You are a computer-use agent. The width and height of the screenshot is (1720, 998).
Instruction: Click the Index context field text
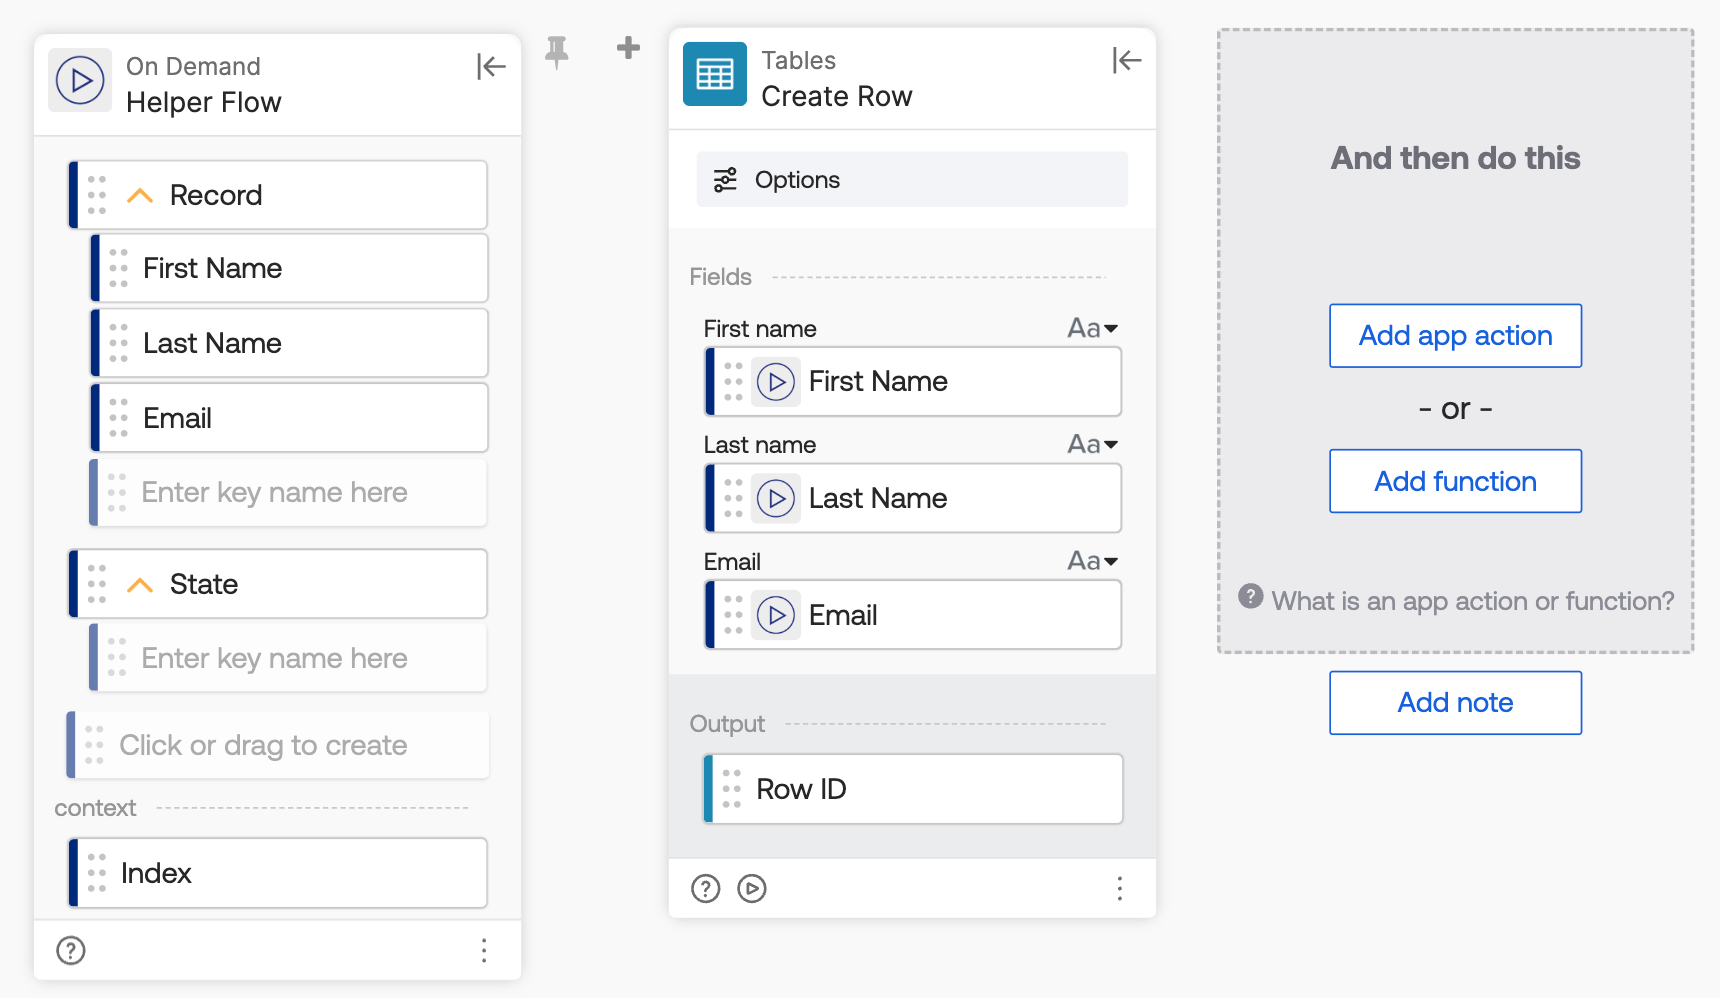click(x=156, y=873)
